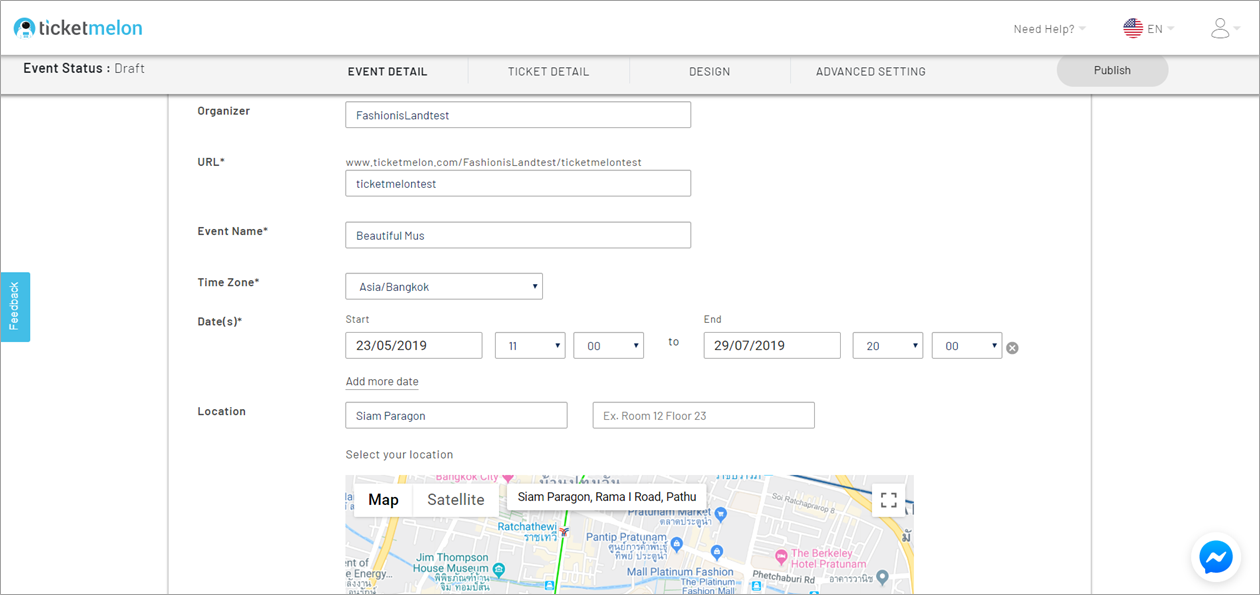This screenshot has height=595, width=1260.
Task: Click the Publish button
Action: (x=1112, y=70)
